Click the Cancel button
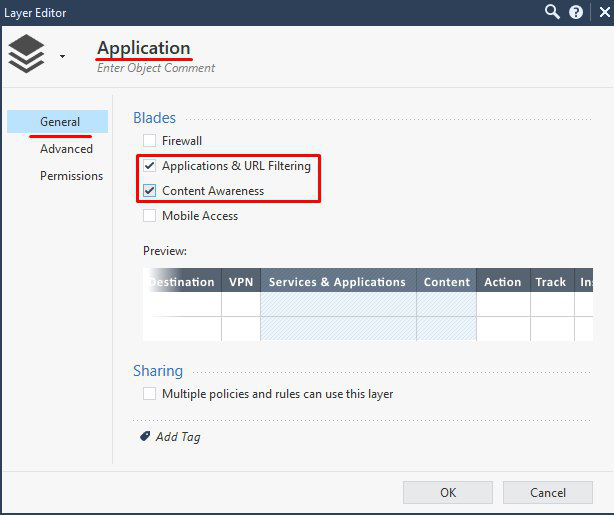 pos(548,492)
